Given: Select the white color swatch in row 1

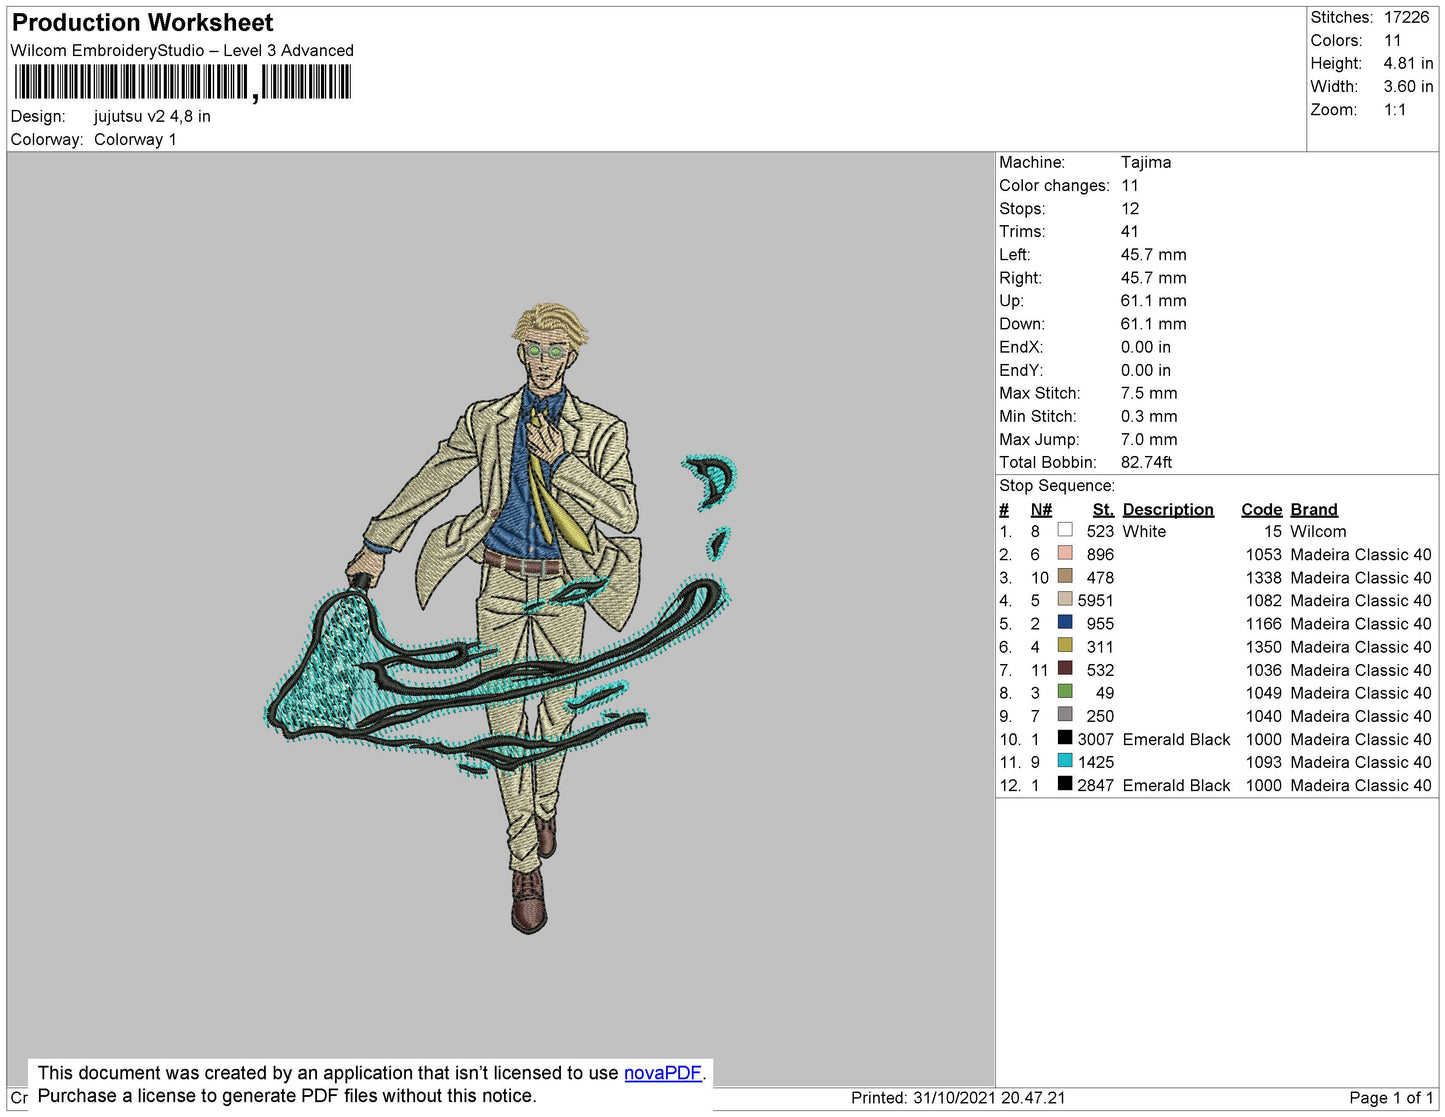Looking at the screenshot, I should point(1065,530).
